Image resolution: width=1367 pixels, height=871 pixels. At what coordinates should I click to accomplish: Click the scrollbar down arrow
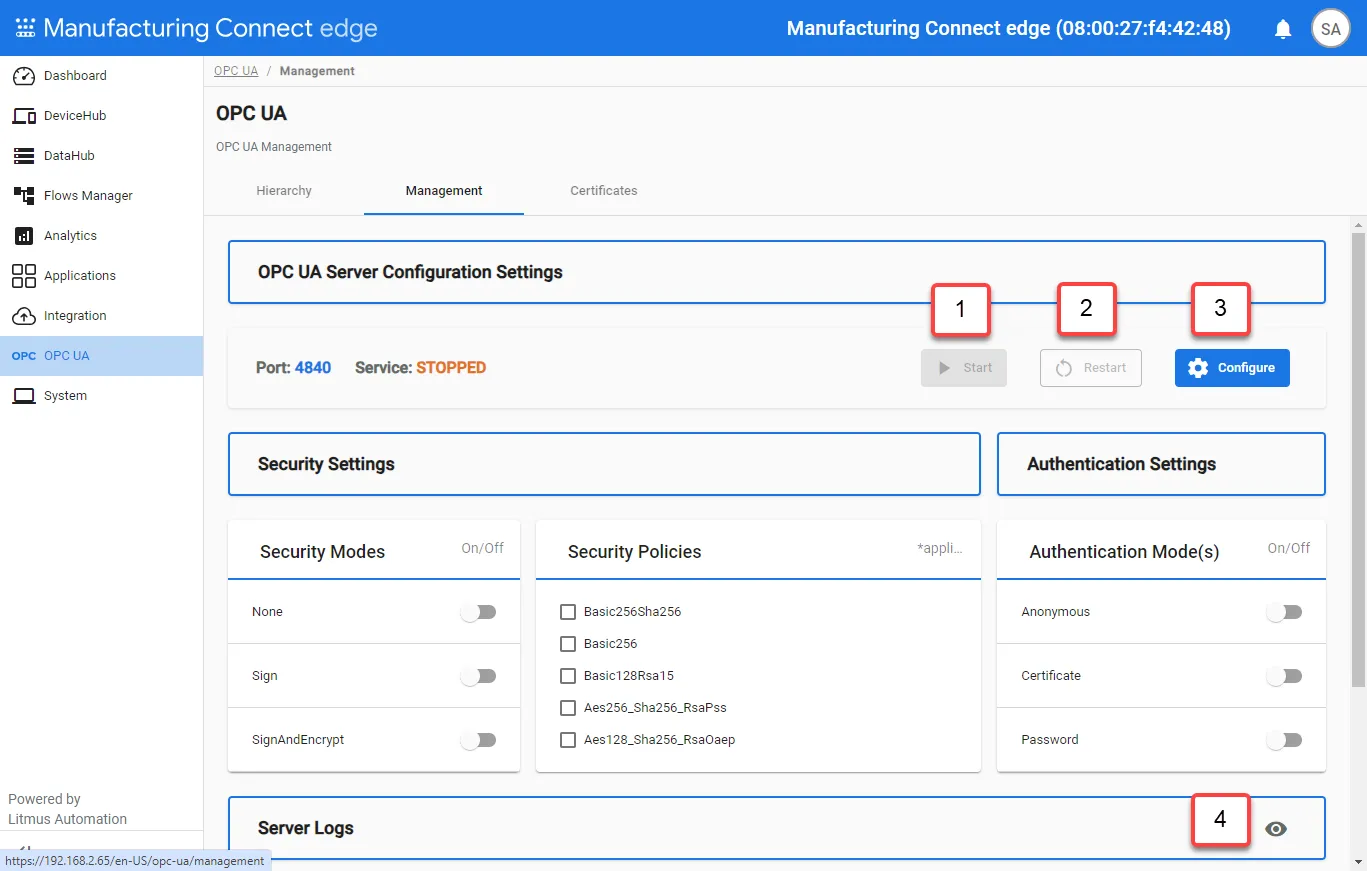coord(1358,861)
